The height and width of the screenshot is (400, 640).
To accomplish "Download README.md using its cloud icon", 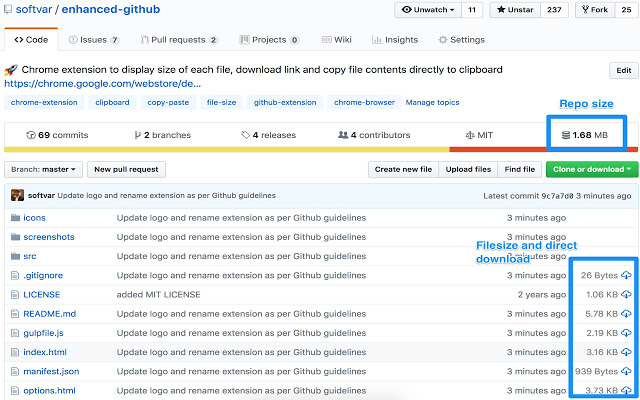I will (x=626, y=313).
